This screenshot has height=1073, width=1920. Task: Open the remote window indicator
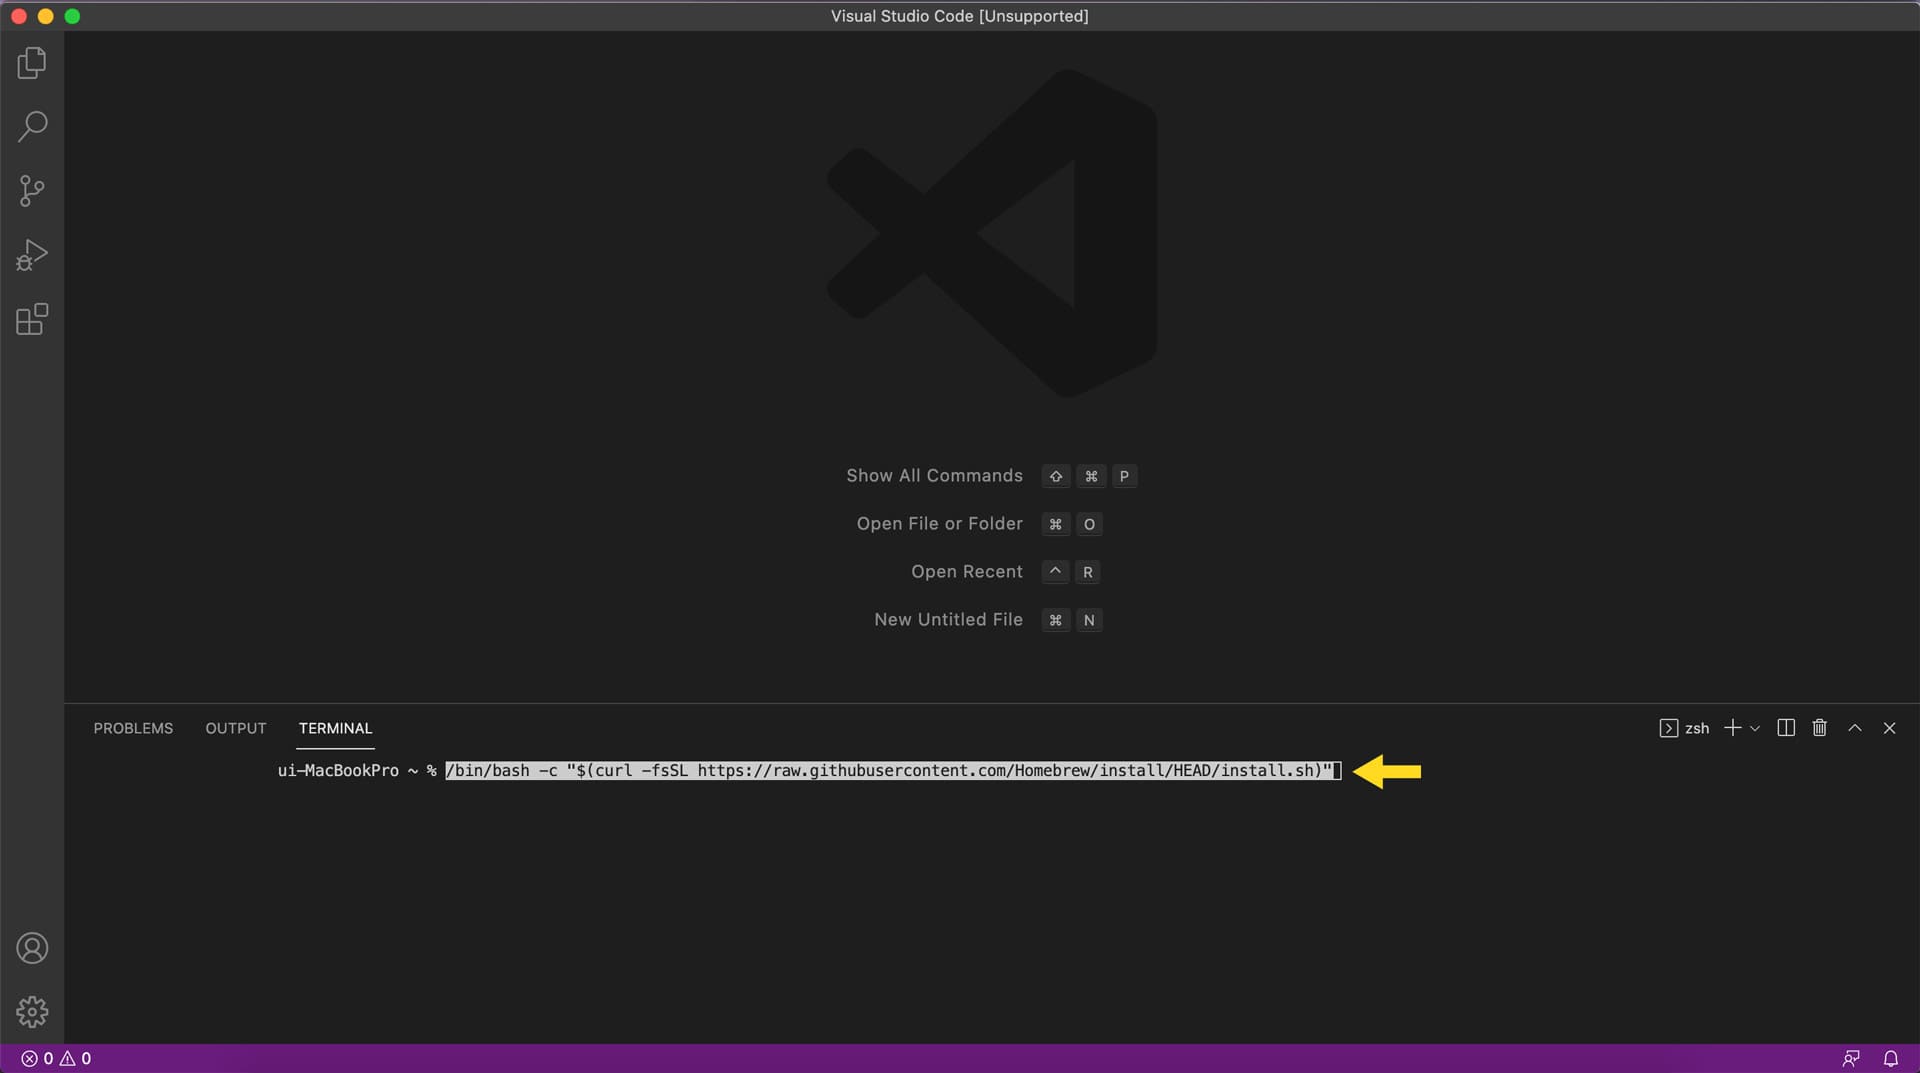point(1851,1058)
